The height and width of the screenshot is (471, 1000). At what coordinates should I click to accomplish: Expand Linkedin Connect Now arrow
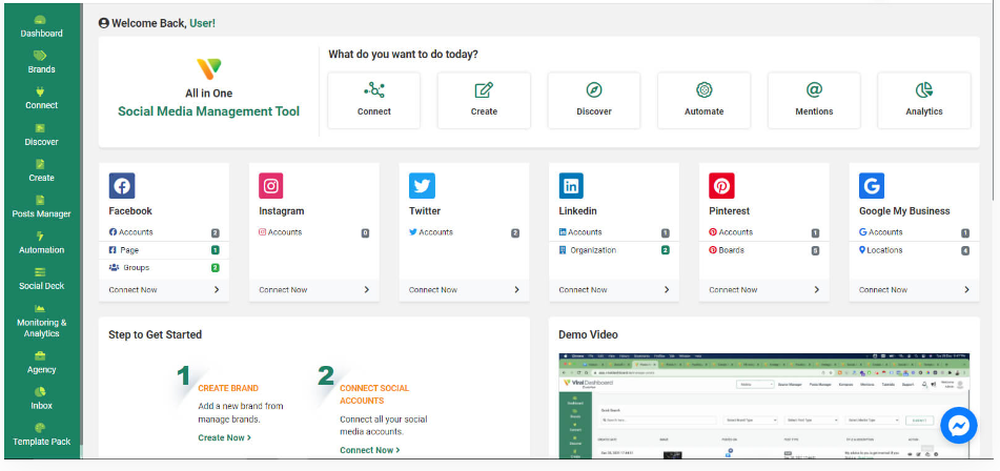(666, 289)
